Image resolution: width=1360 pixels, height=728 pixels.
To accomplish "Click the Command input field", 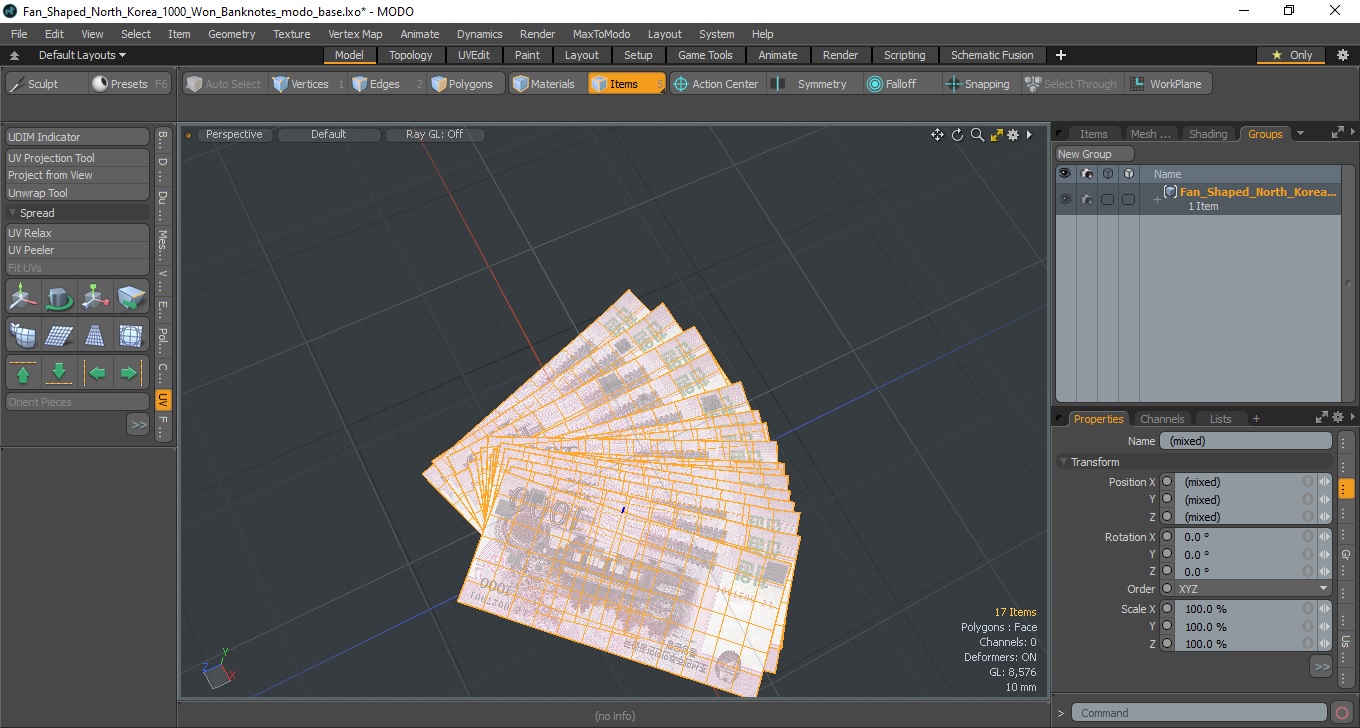I will [1200, 713].
